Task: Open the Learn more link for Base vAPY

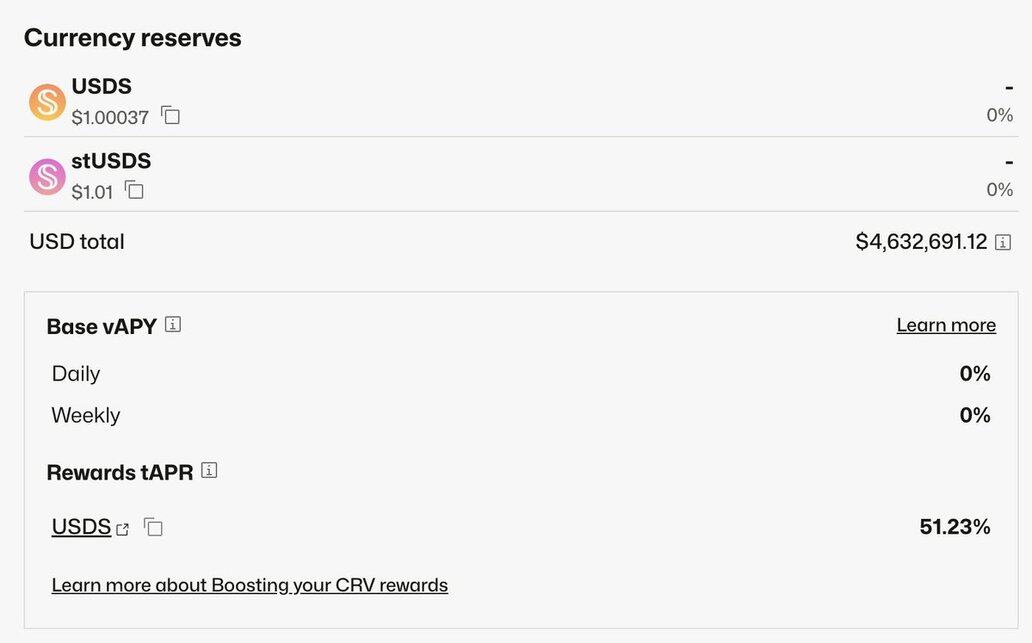Action: pos(946,325)
